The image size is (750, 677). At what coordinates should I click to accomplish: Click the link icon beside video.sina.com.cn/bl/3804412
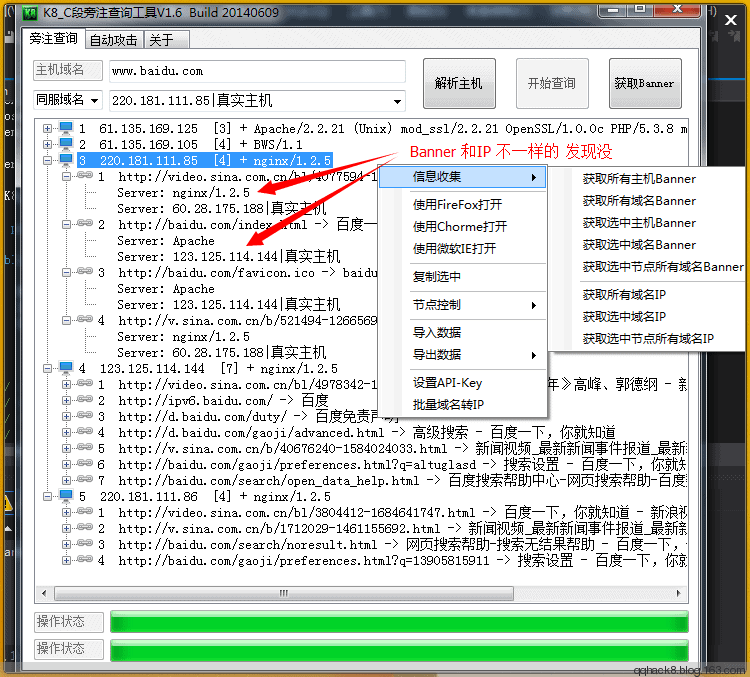pos(85,511)
